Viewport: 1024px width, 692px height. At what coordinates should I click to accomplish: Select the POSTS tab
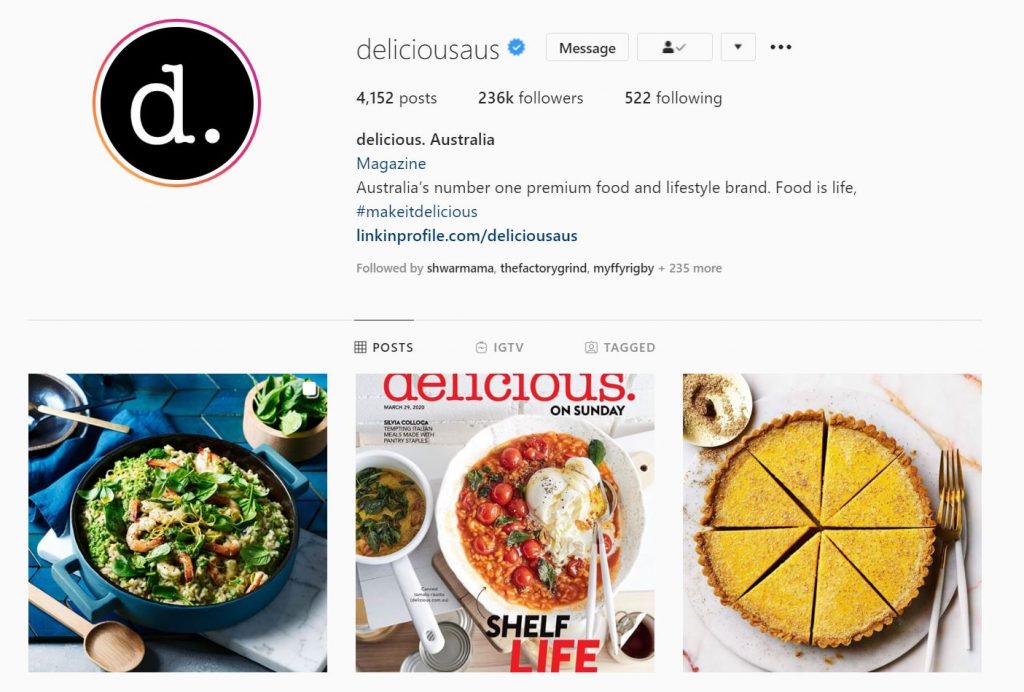click(x=384, y=347)
